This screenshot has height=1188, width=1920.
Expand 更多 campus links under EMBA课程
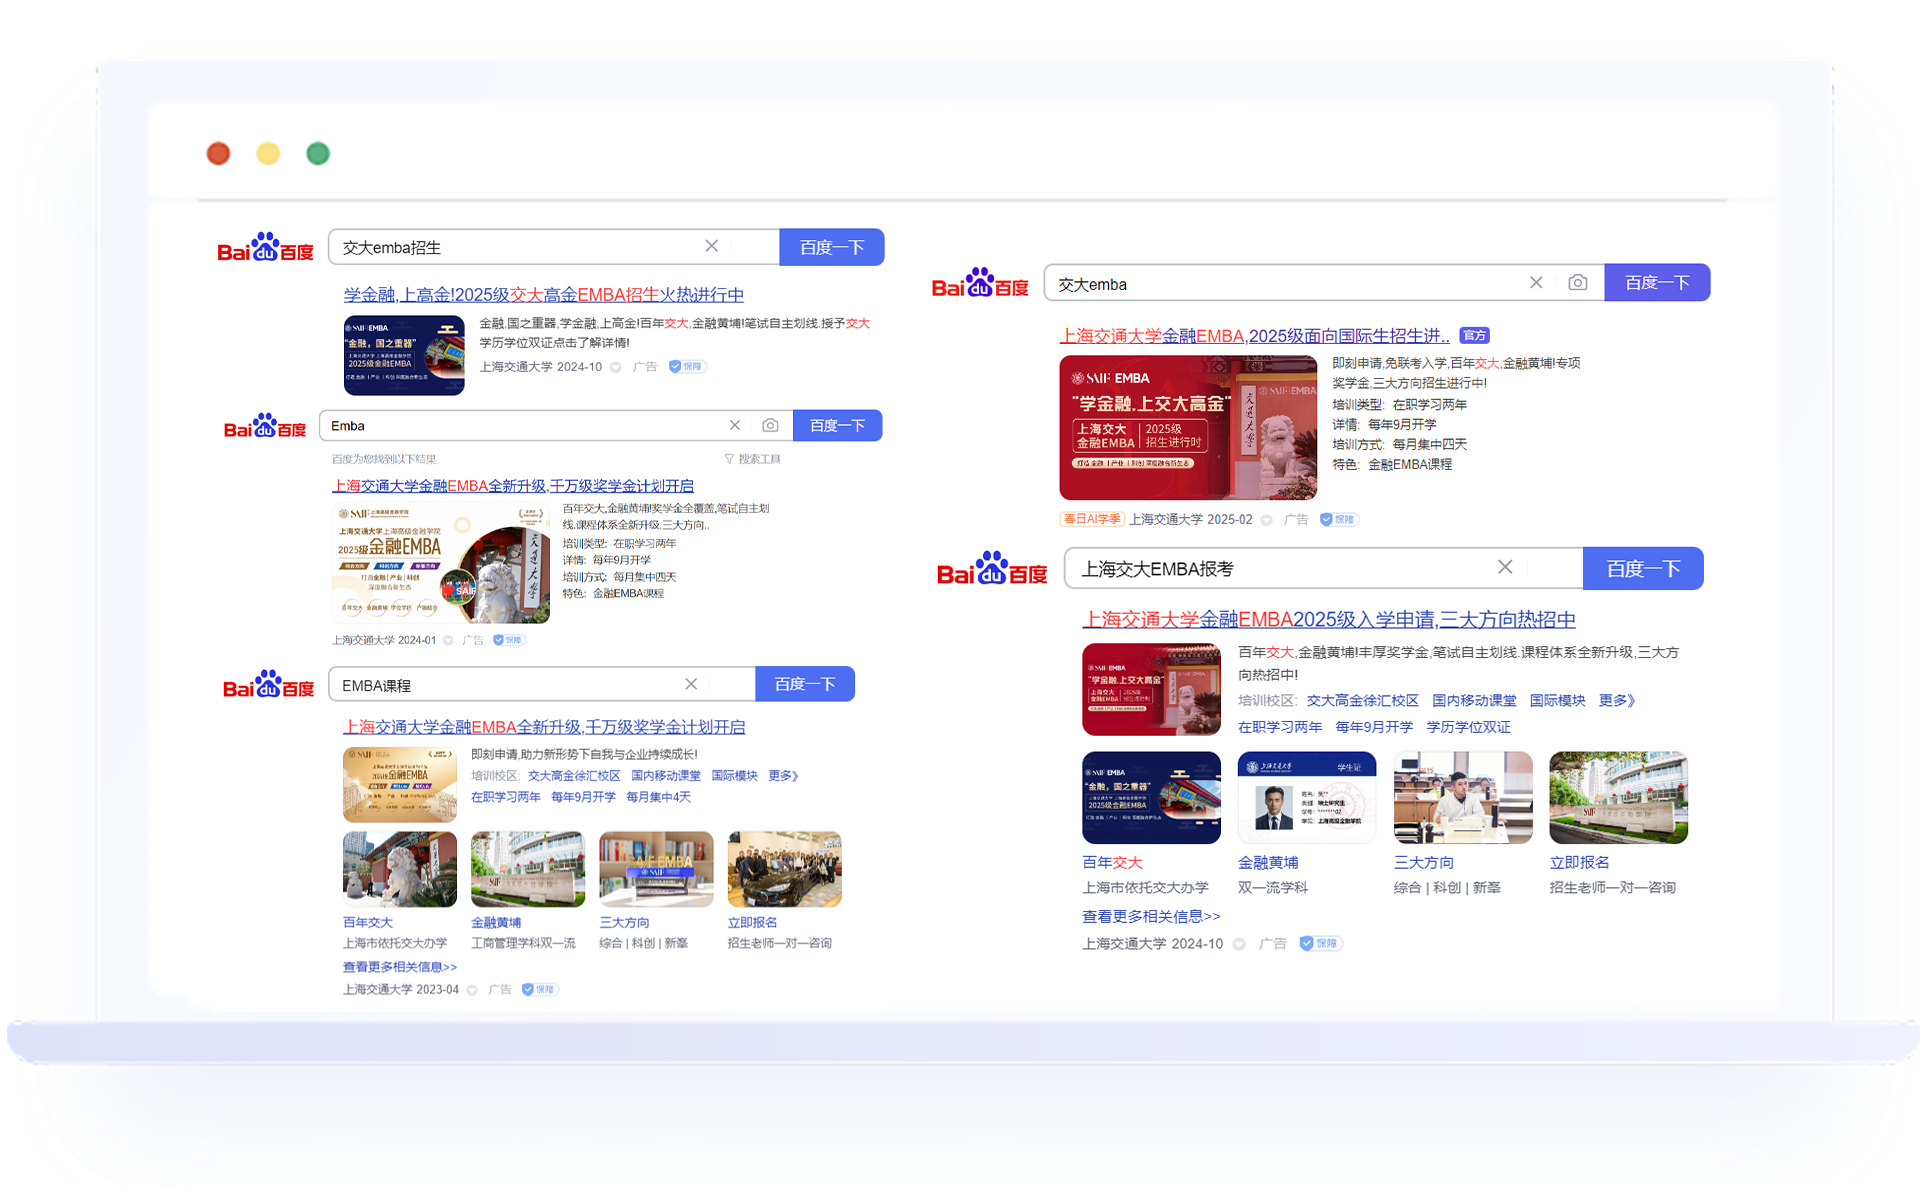(782, 776)
